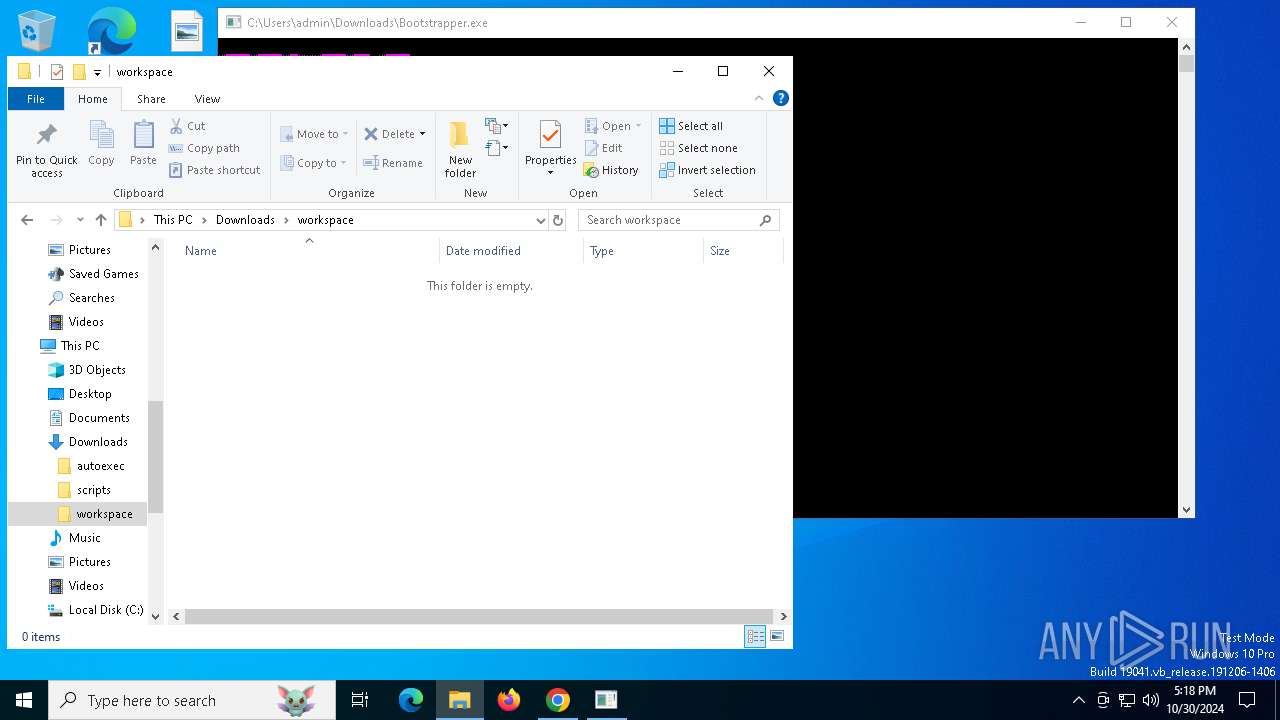Click quick access Properties checkmark in title bar

pyautogui.click(x=57, y=72)
